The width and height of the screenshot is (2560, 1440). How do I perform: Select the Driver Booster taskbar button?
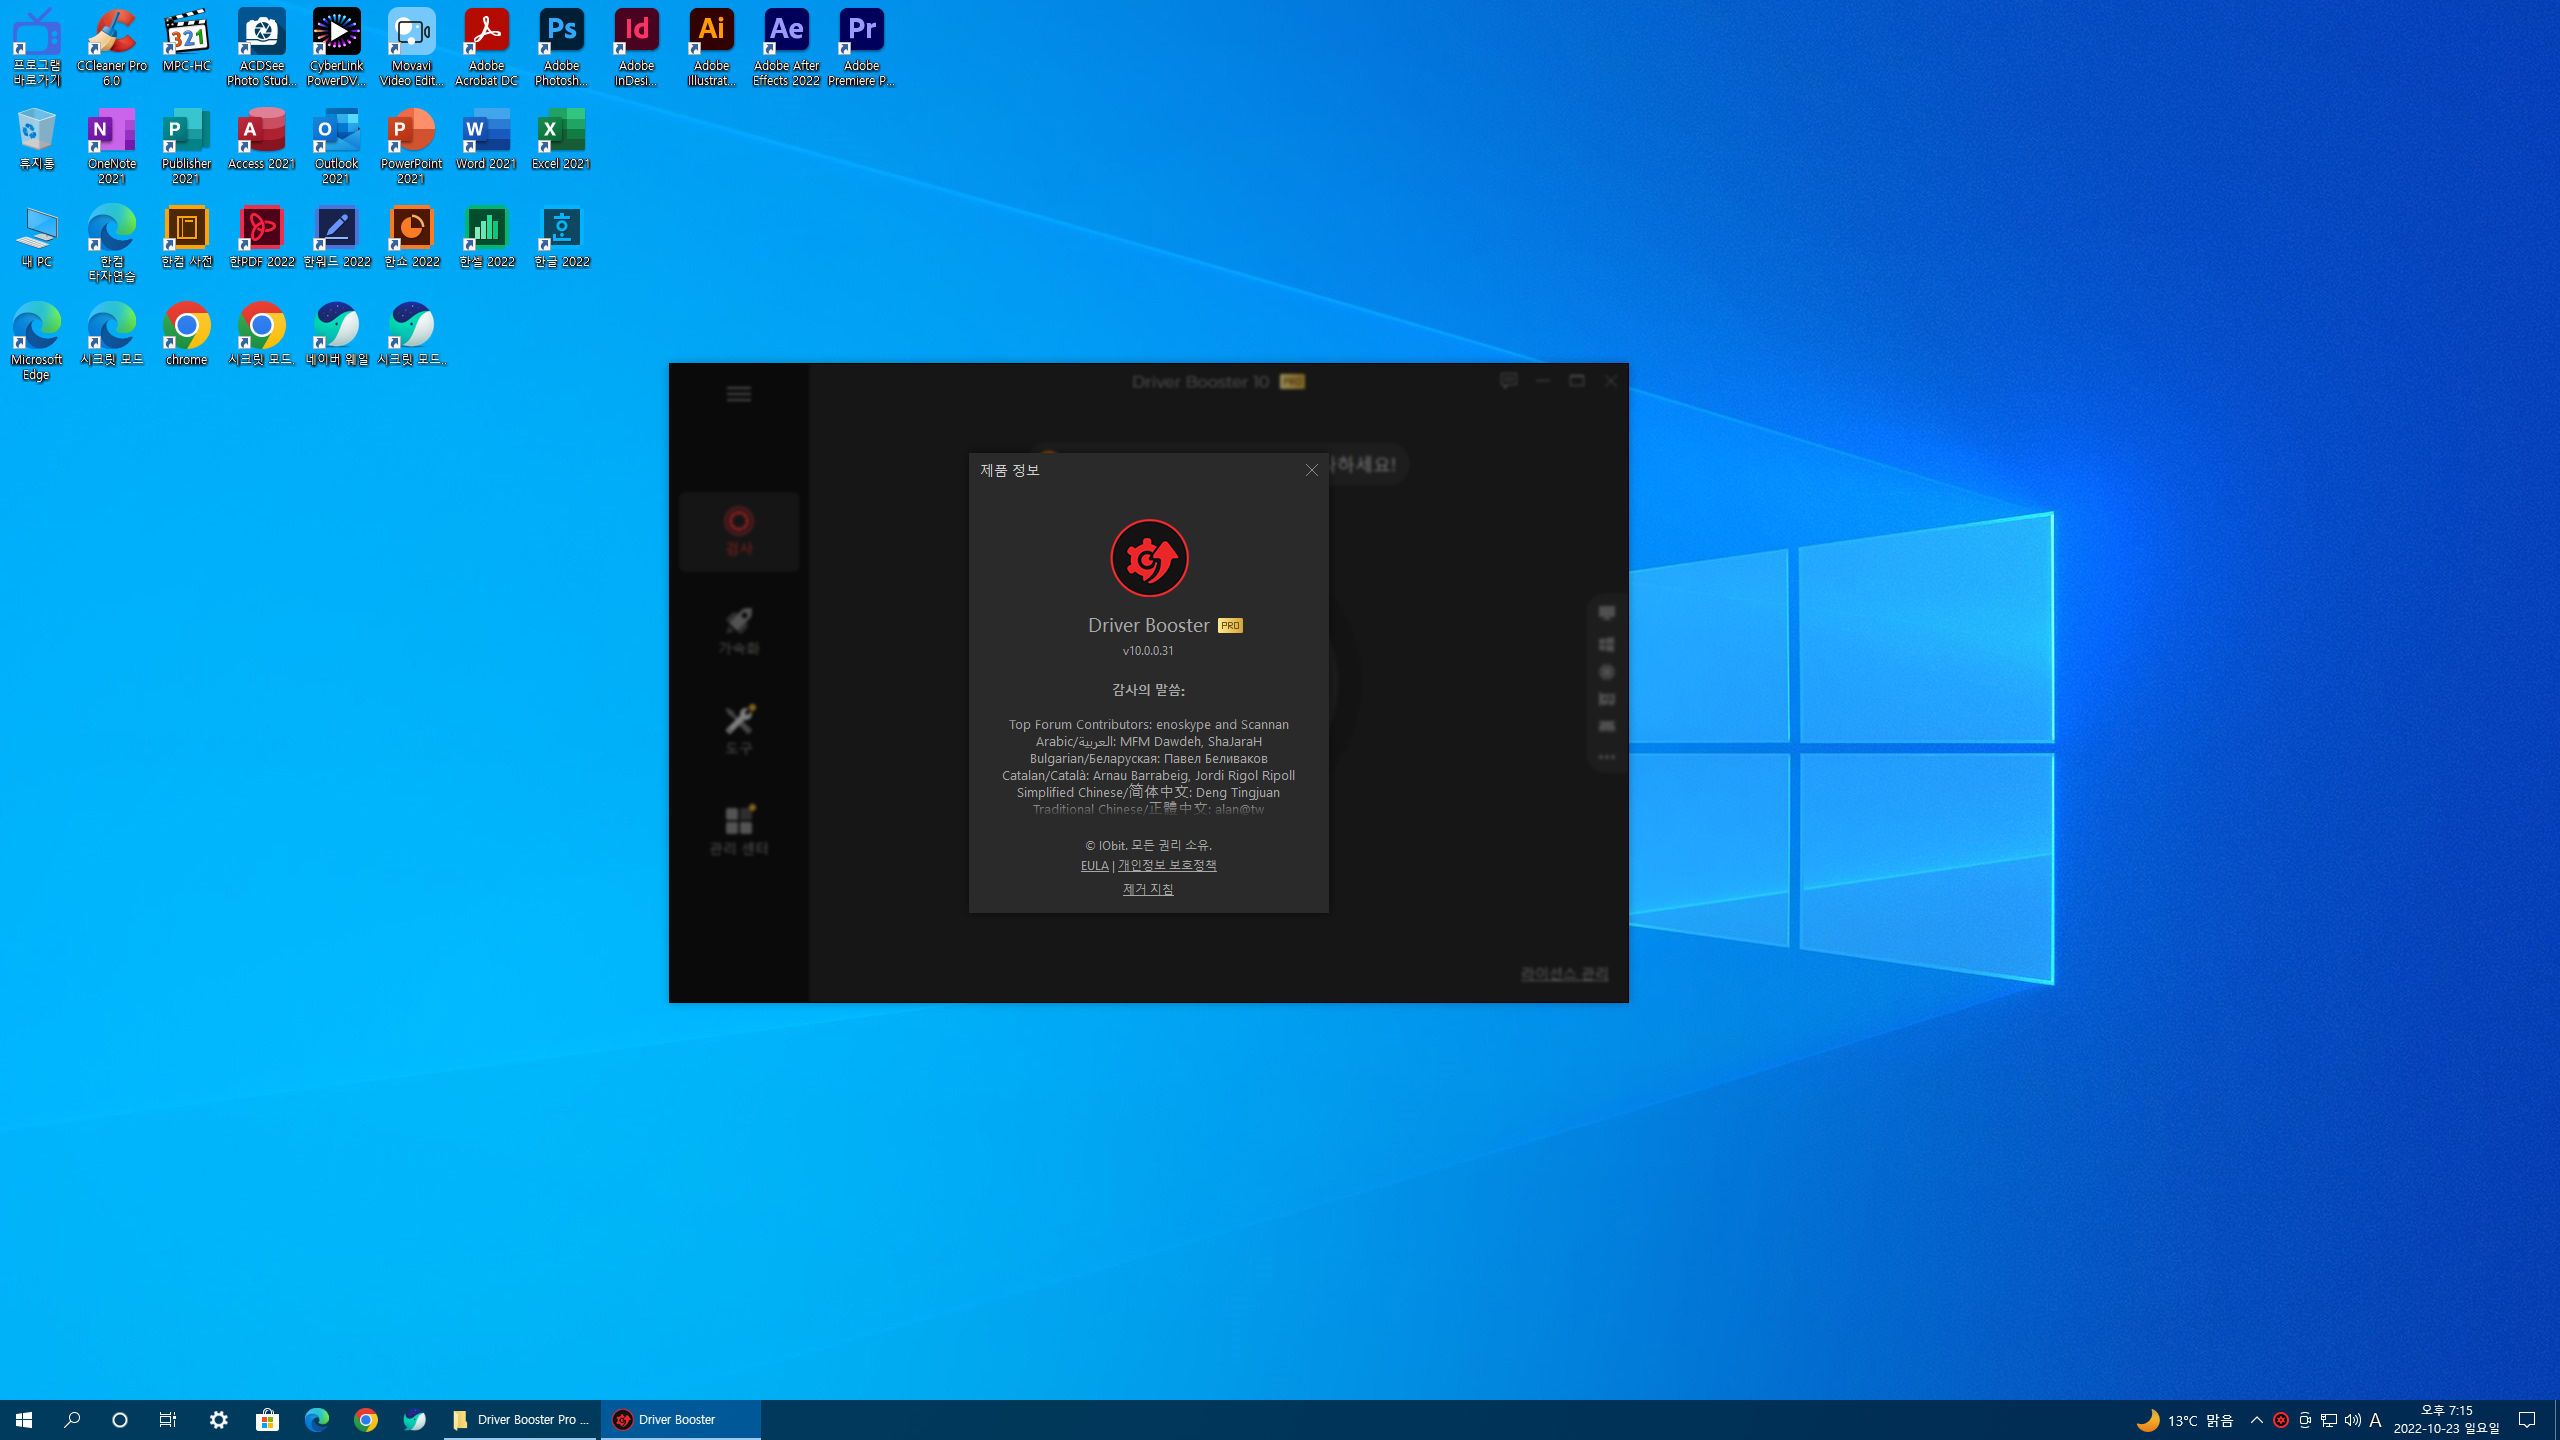point(680,1420)
